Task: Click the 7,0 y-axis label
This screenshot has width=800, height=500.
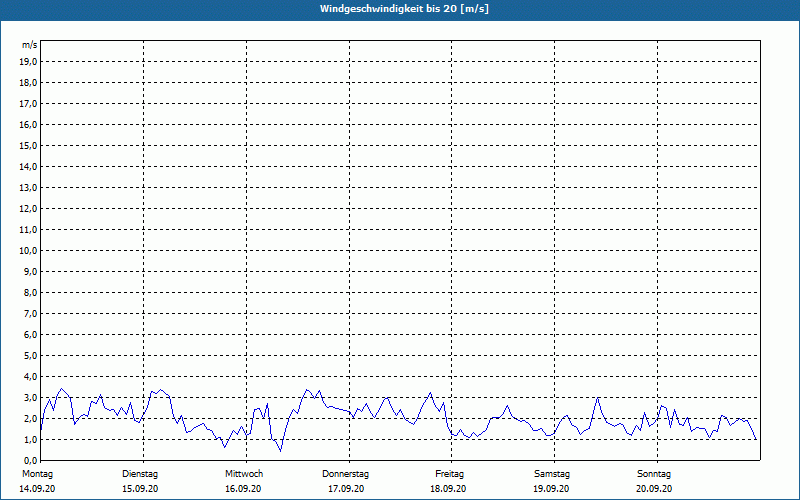Action: 30,313
